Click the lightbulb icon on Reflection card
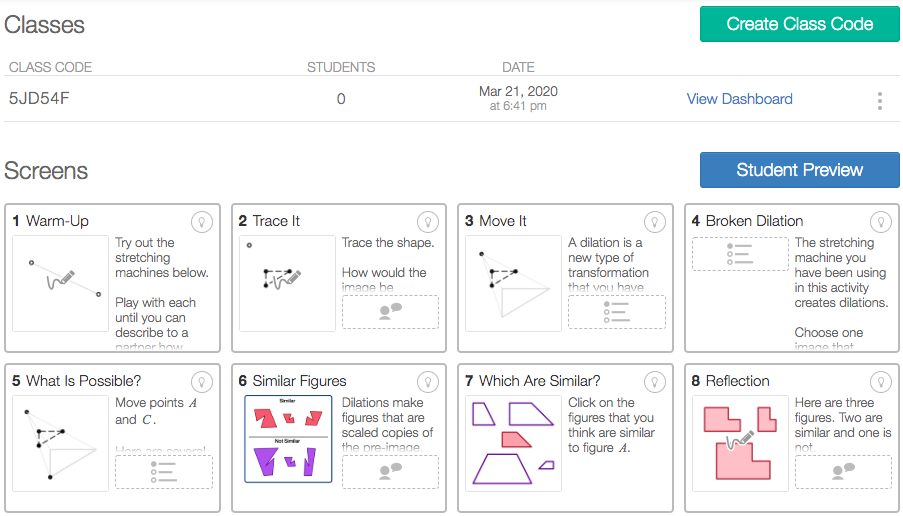This screenshot has width=903, height=516. [881, 382]
